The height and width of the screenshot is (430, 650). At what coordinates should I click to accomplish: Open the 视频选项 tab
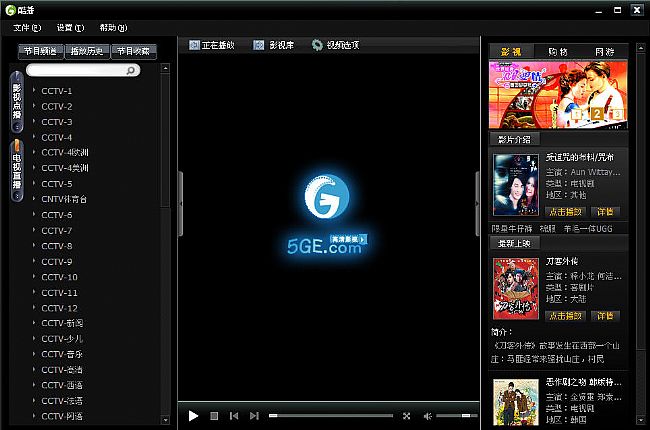(x=335, y=45)
